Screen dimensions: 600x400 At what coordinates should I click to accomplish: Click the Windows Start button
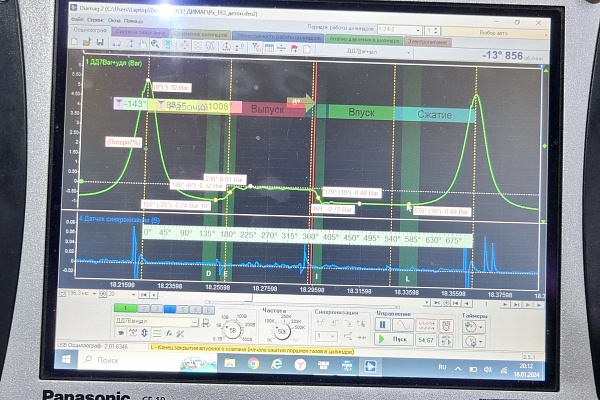point(66,359)
